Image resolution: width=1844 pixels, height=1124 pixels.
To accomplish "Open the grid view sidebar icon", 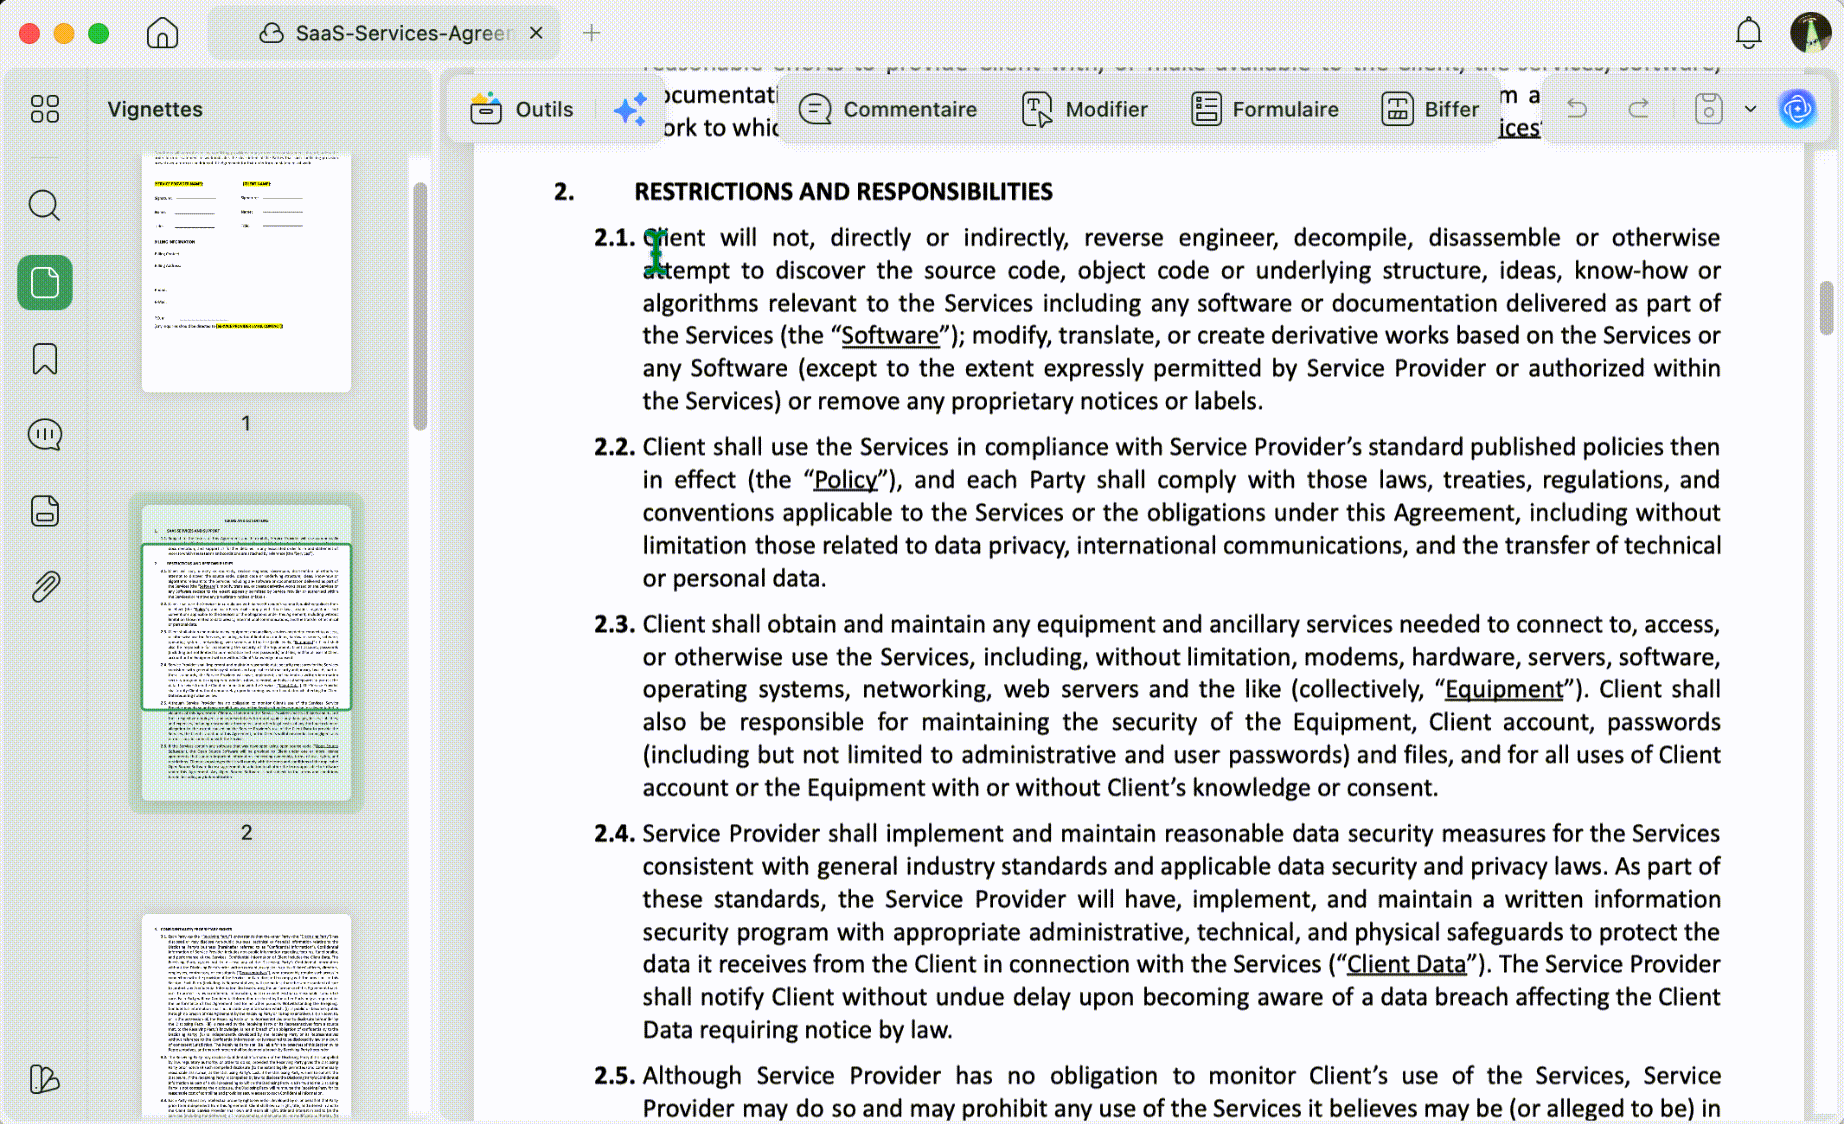I will (x=45, y=109).
